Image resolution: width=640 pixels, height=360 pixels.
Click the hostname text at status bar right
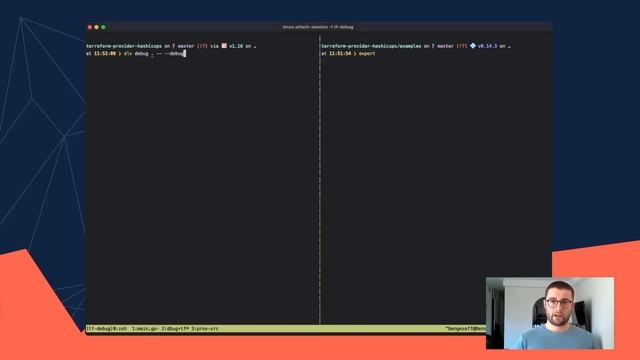click(x=465, y=329)
